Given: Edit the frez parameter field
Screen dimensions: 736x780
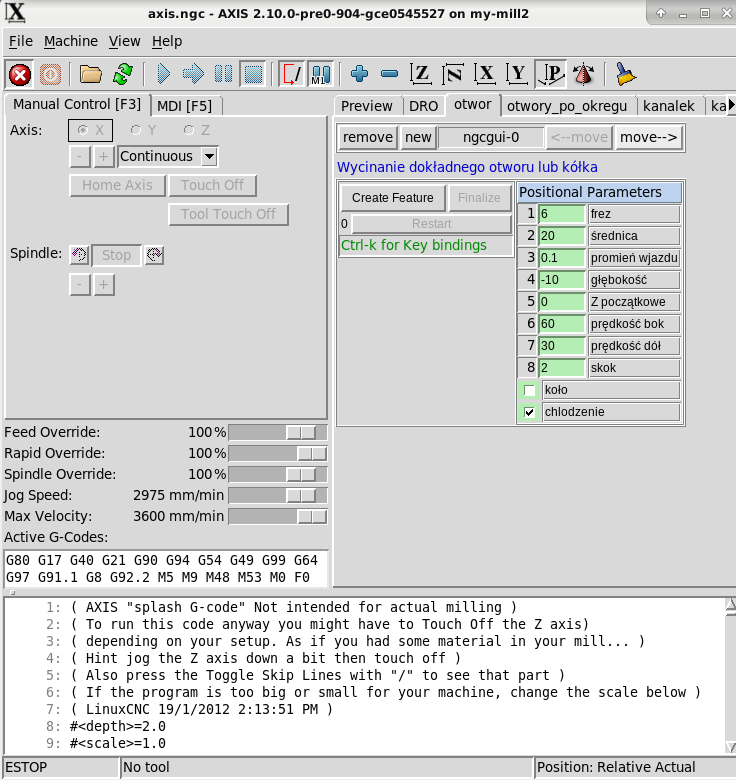Looking at the screenshot, I should click(561, 214).
